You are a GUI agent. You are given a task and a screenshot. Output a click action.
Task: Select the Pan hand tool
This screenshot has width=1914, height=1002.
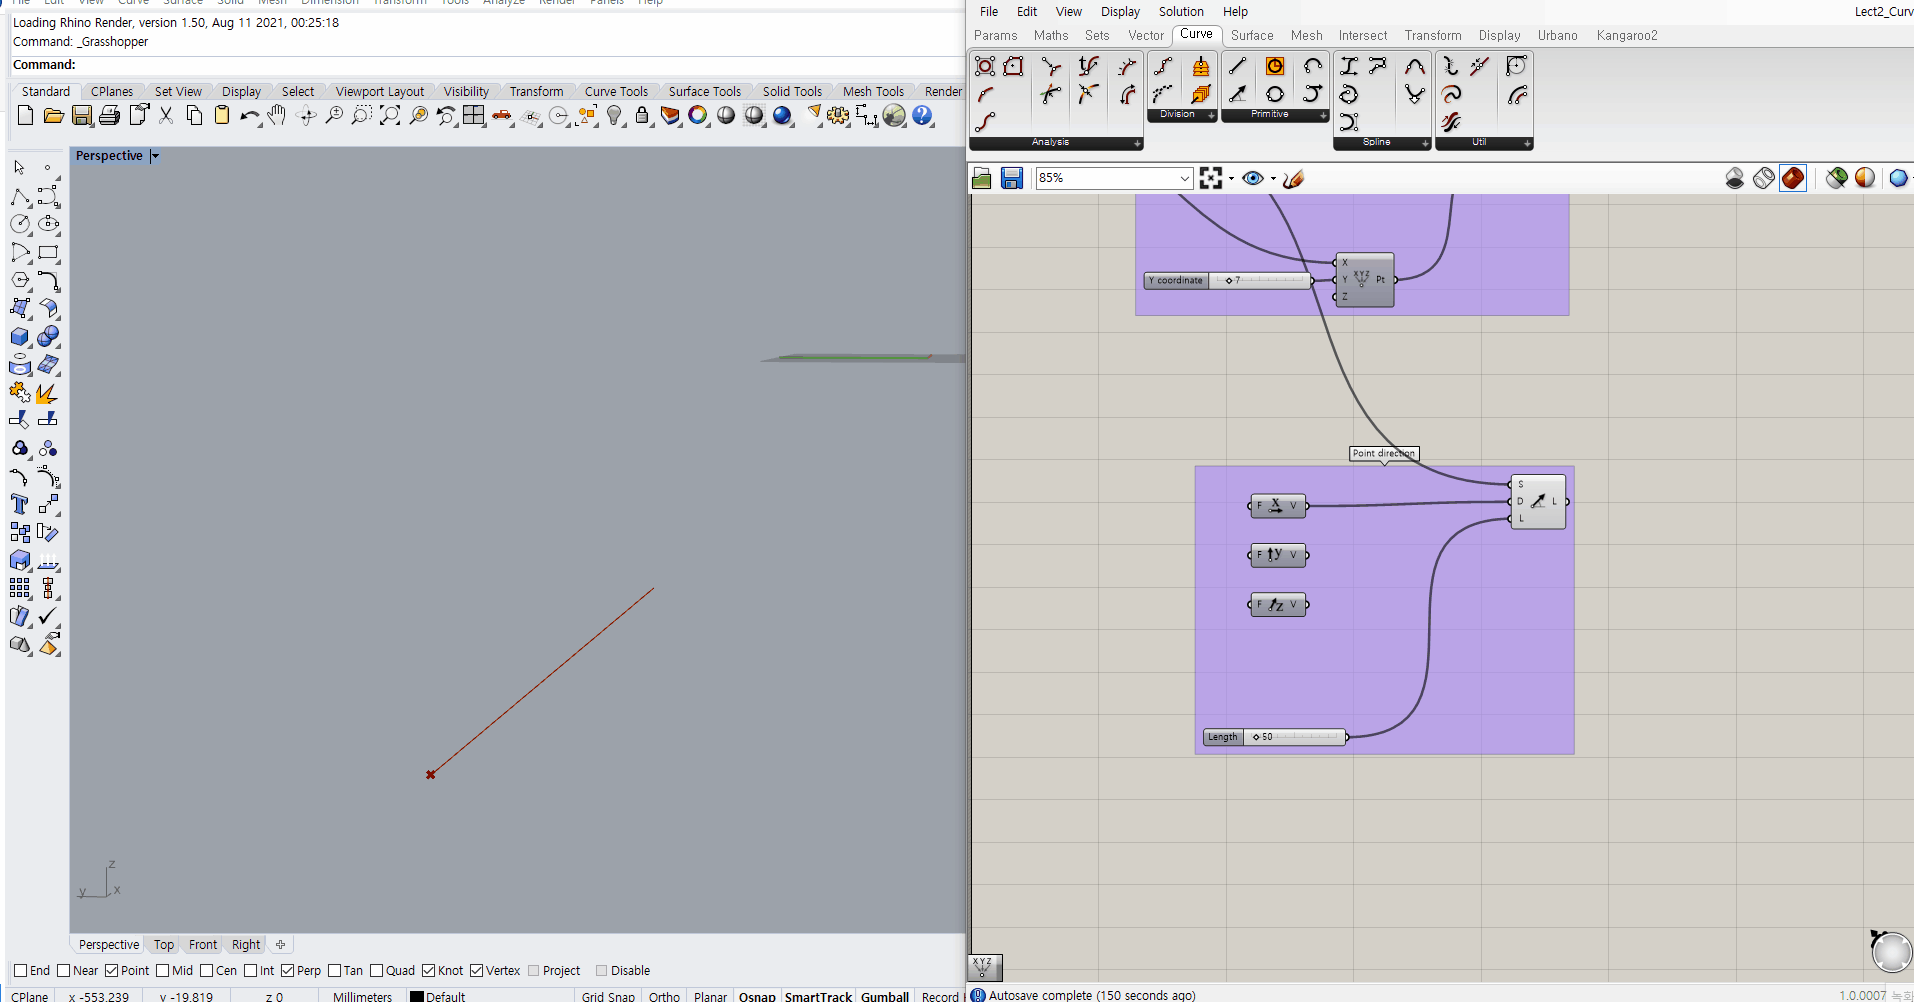pyautogui.click(x=277, y=116)
